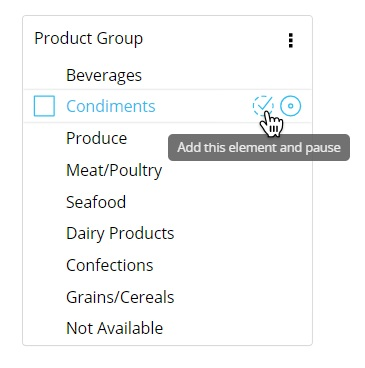Viewport: 365px width, 368px height.
Task: Choose Dairy Products from the list
Action: coord(120,233)
